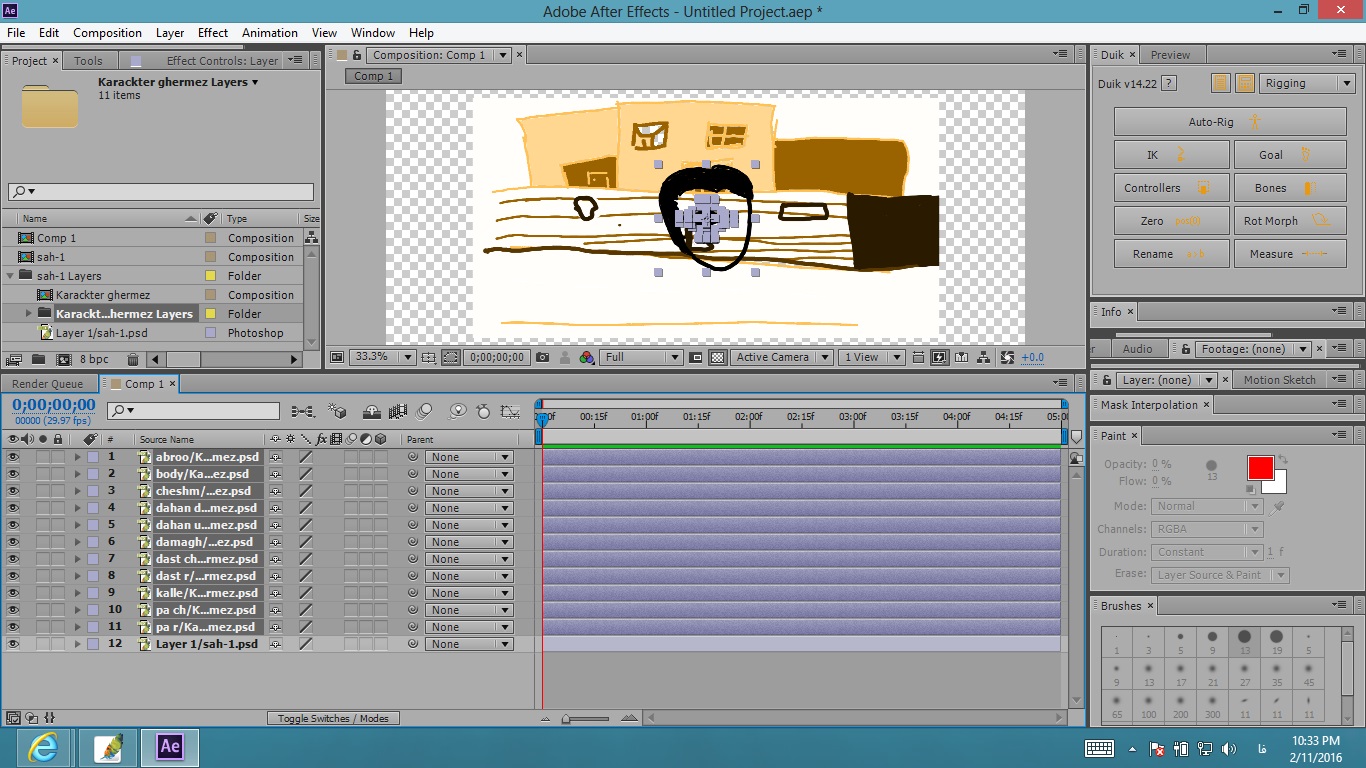Take a snapshot with the camera icon

542,357
